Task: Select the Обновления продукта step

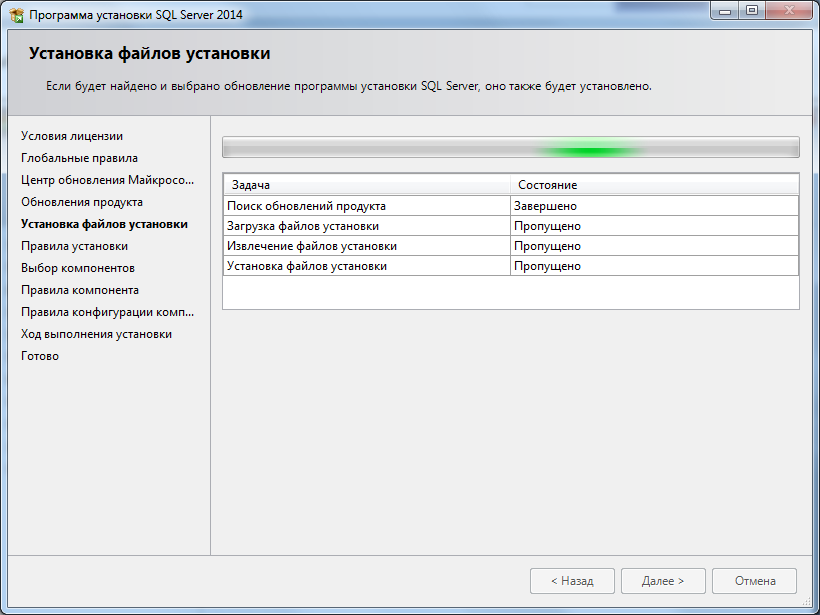Action: coord(82,202)
